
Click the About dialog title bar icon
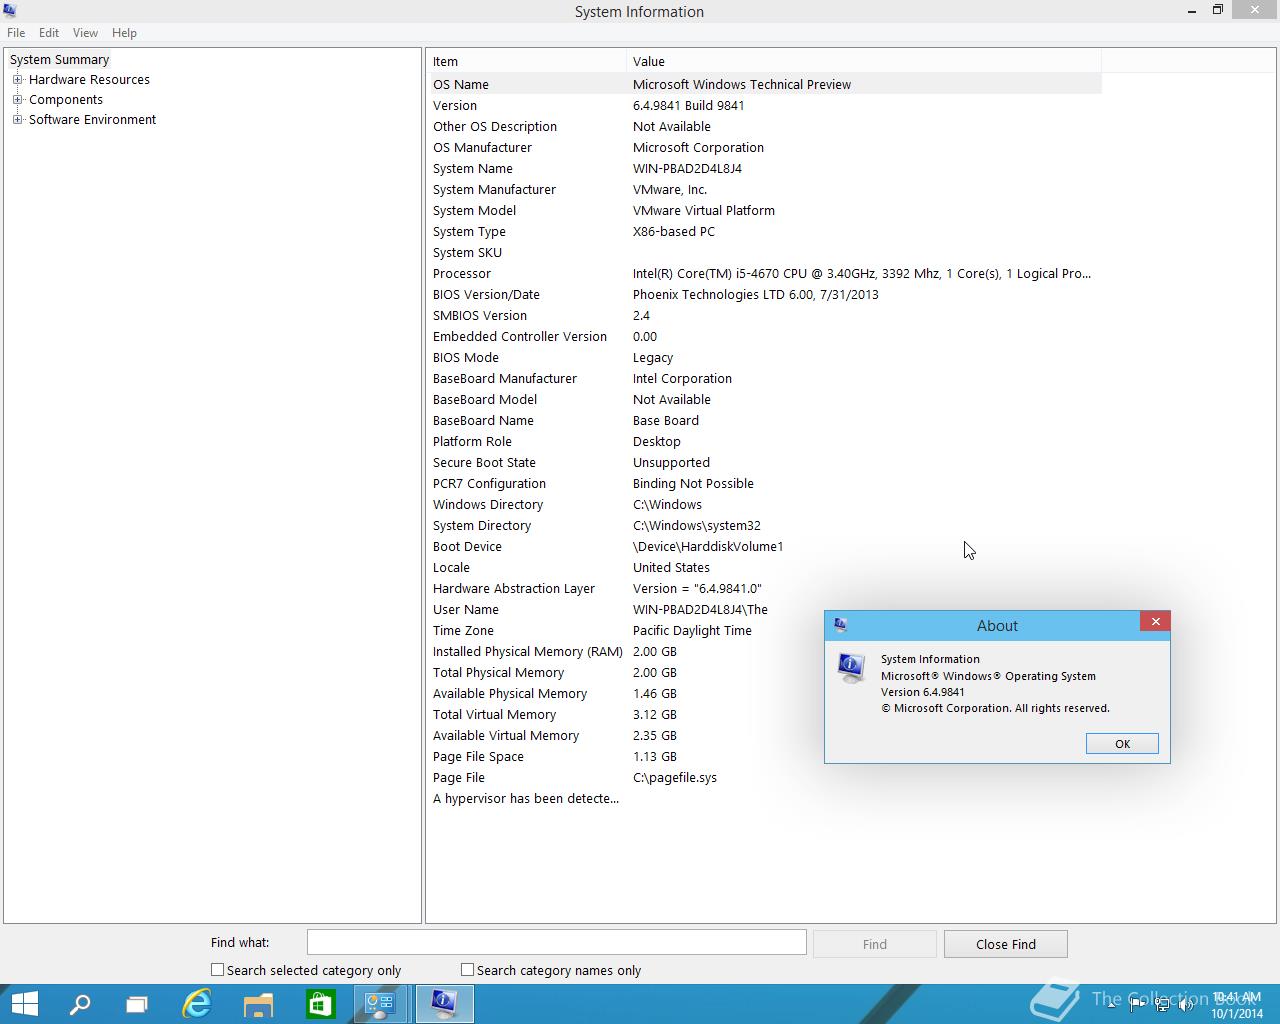pos(841,625)
